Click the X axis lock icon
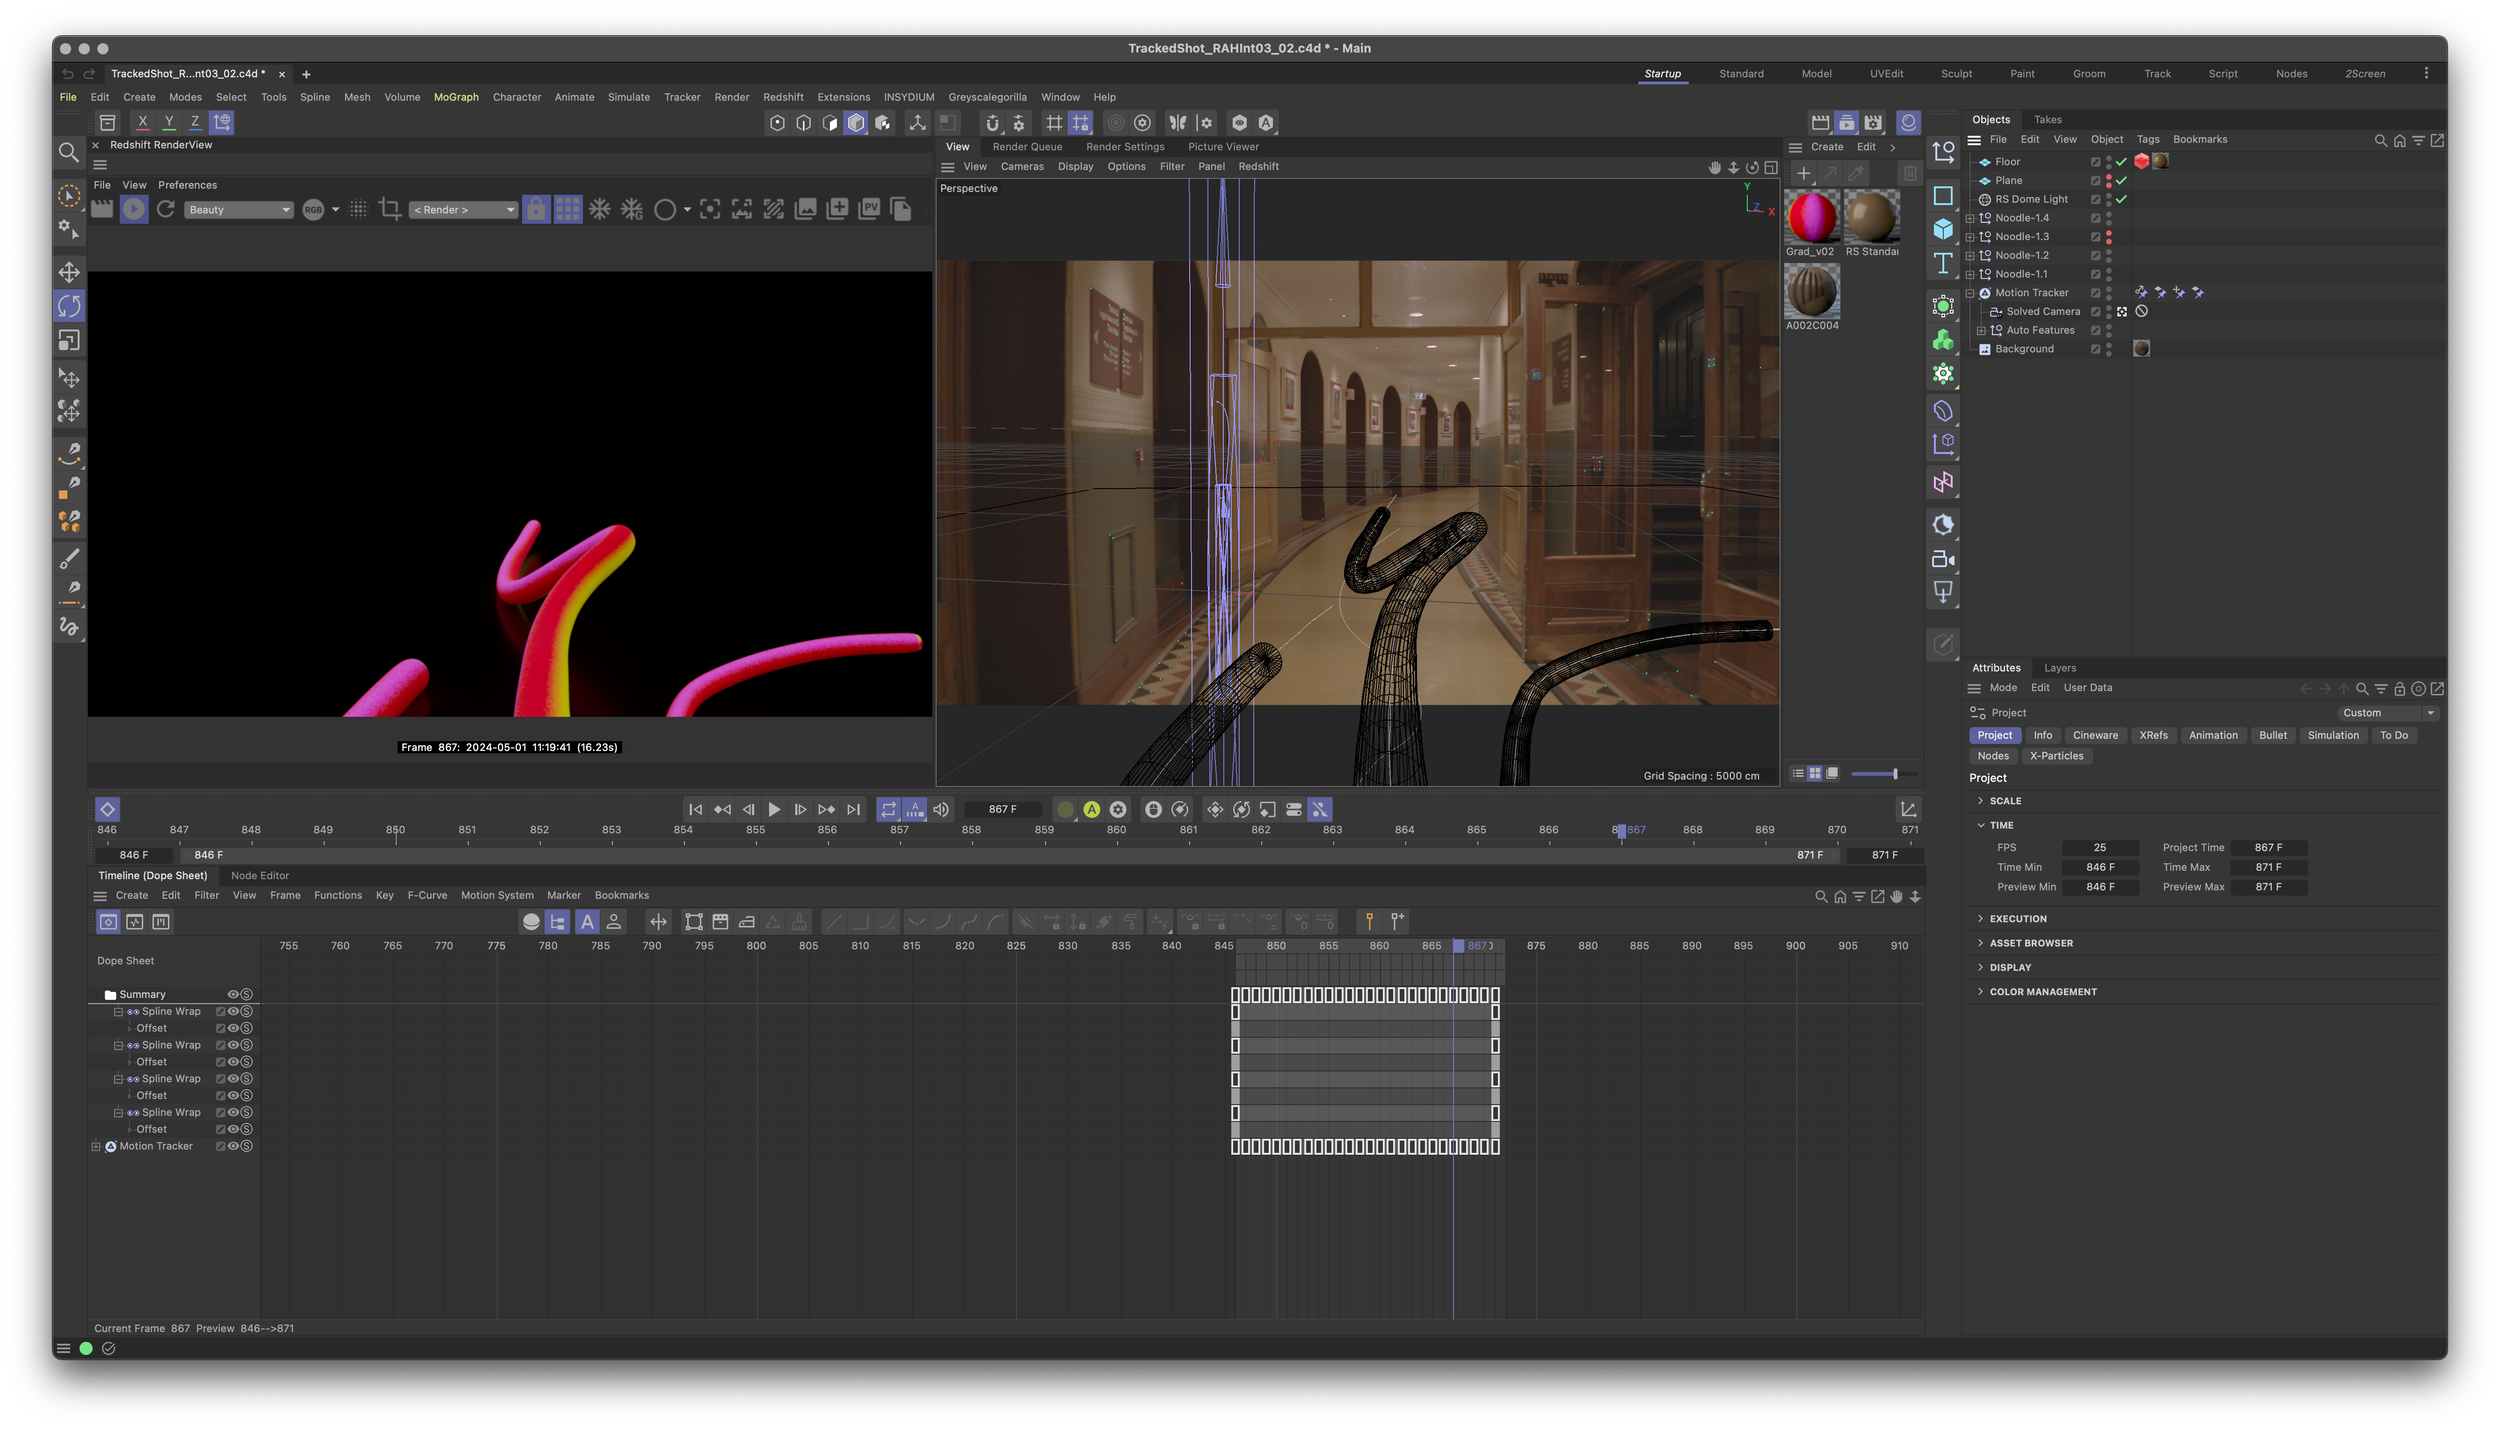The height and width of the screenshot is (1429, 2500). (143, 122)
